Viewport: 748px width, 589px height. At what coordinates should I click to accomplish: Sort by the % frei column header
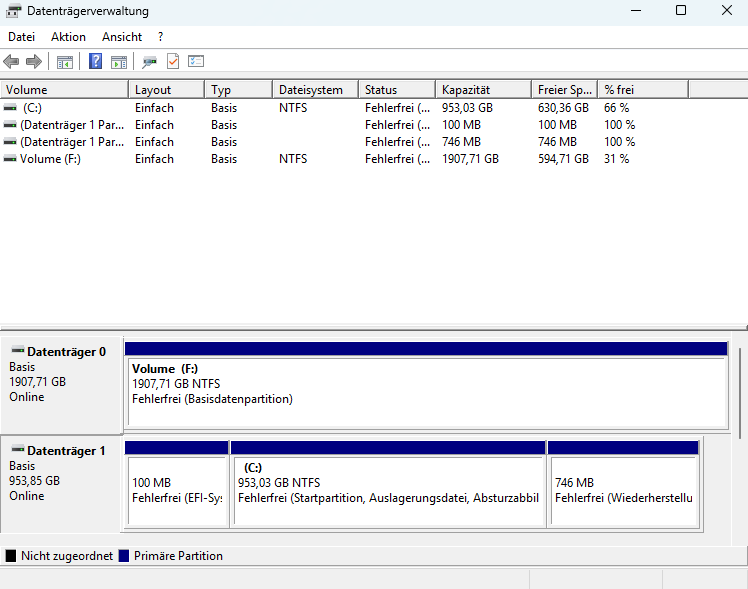[643, 90]
